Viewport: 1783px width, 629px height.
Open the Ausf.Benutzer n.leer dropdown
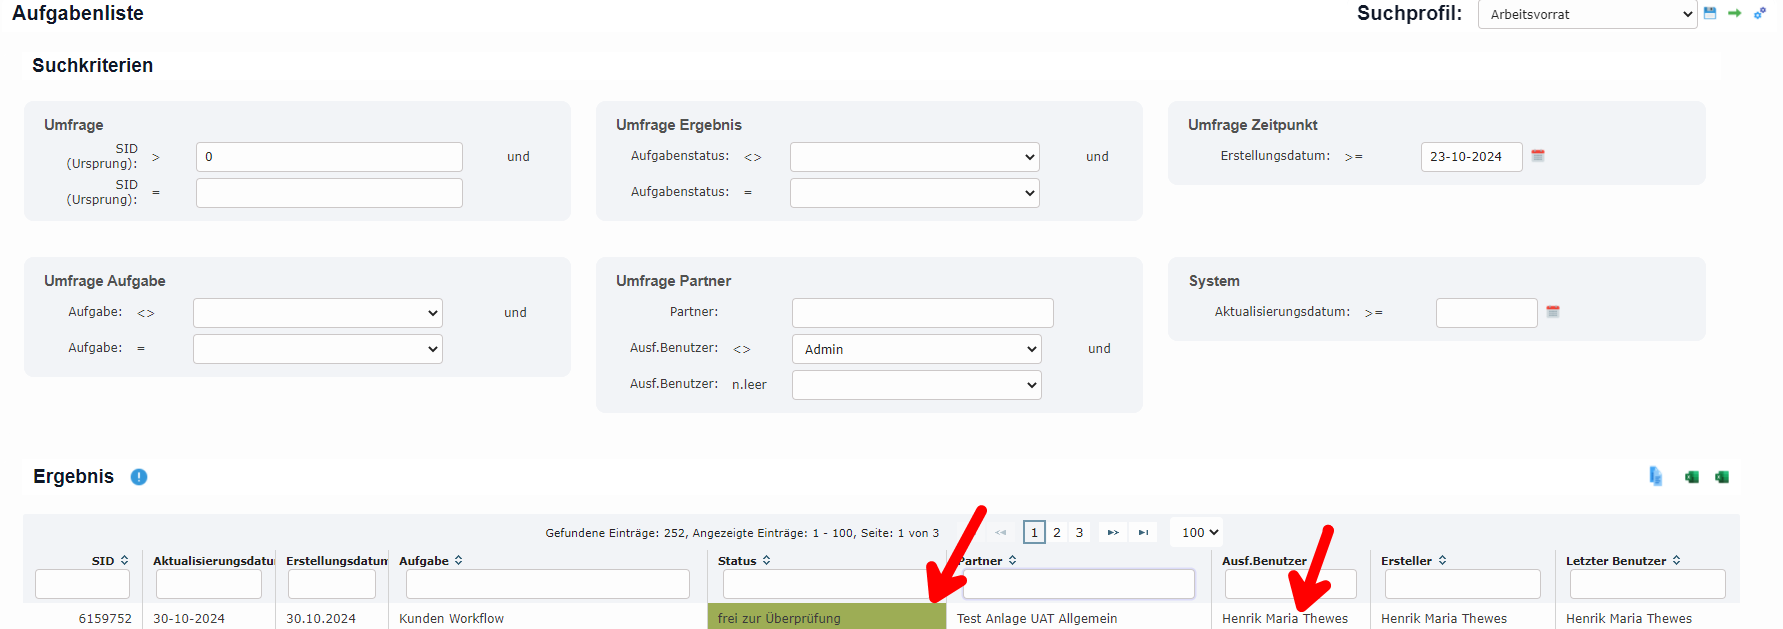click(x=916, y=385)
